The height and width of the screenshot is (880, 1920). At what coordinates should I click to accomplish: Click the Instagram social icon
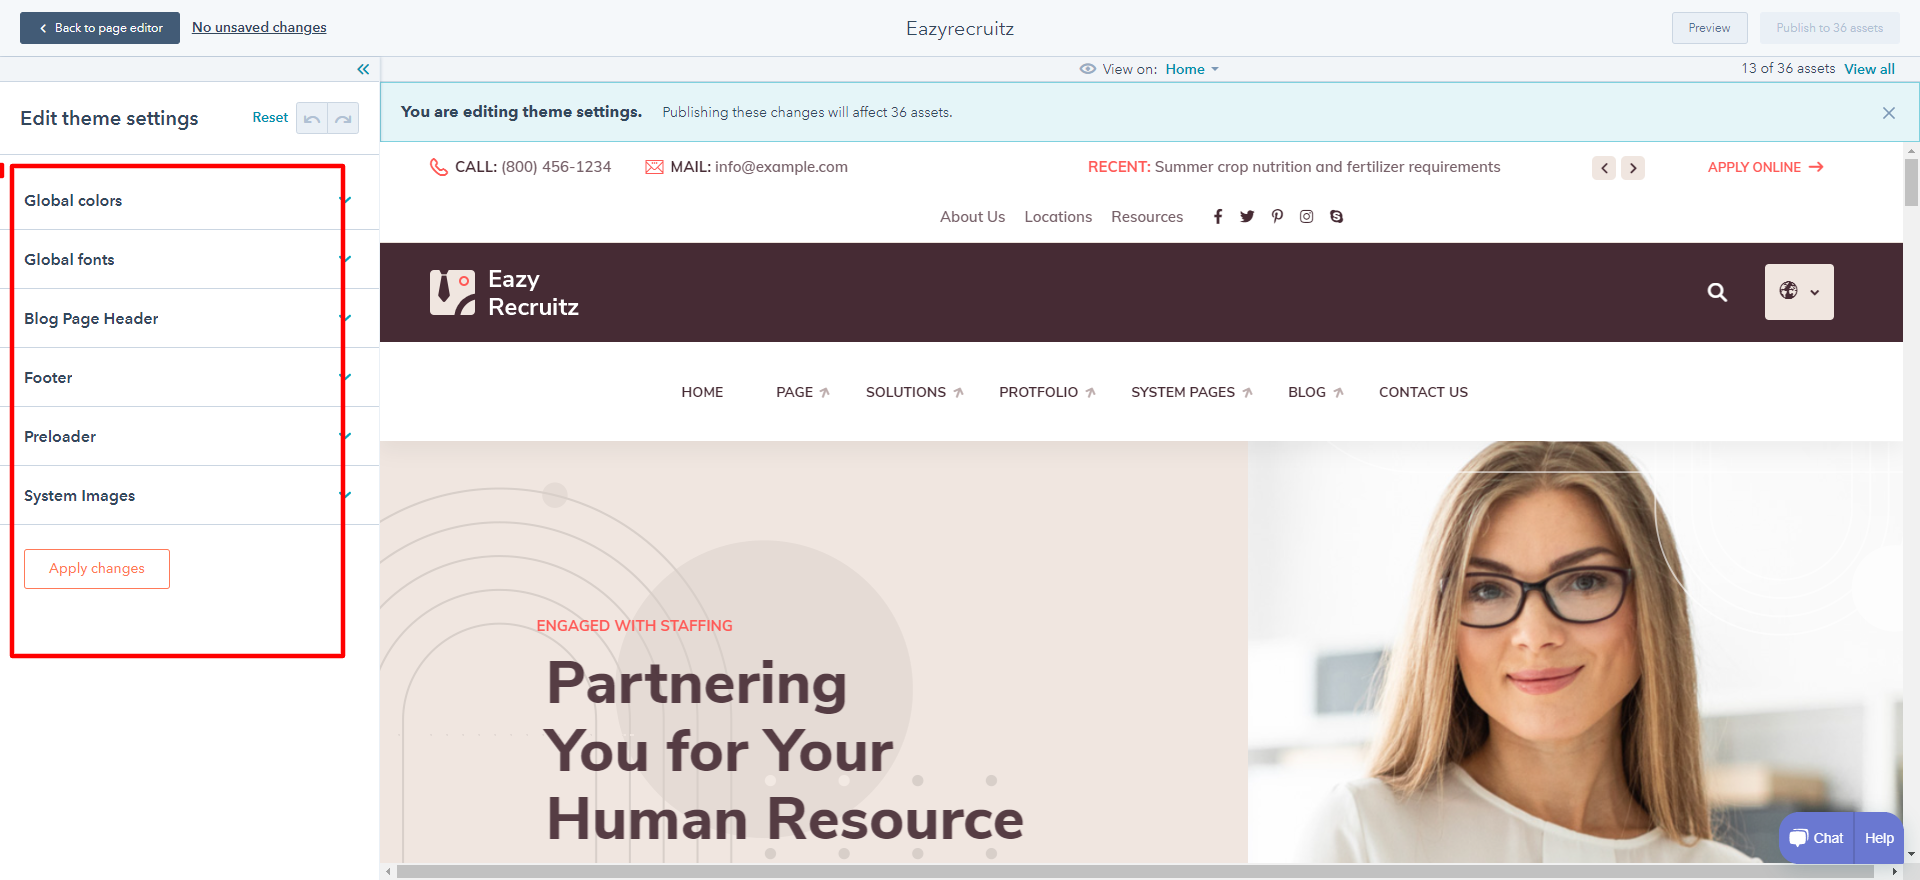pyautogui.click(x=1306, y=217)
